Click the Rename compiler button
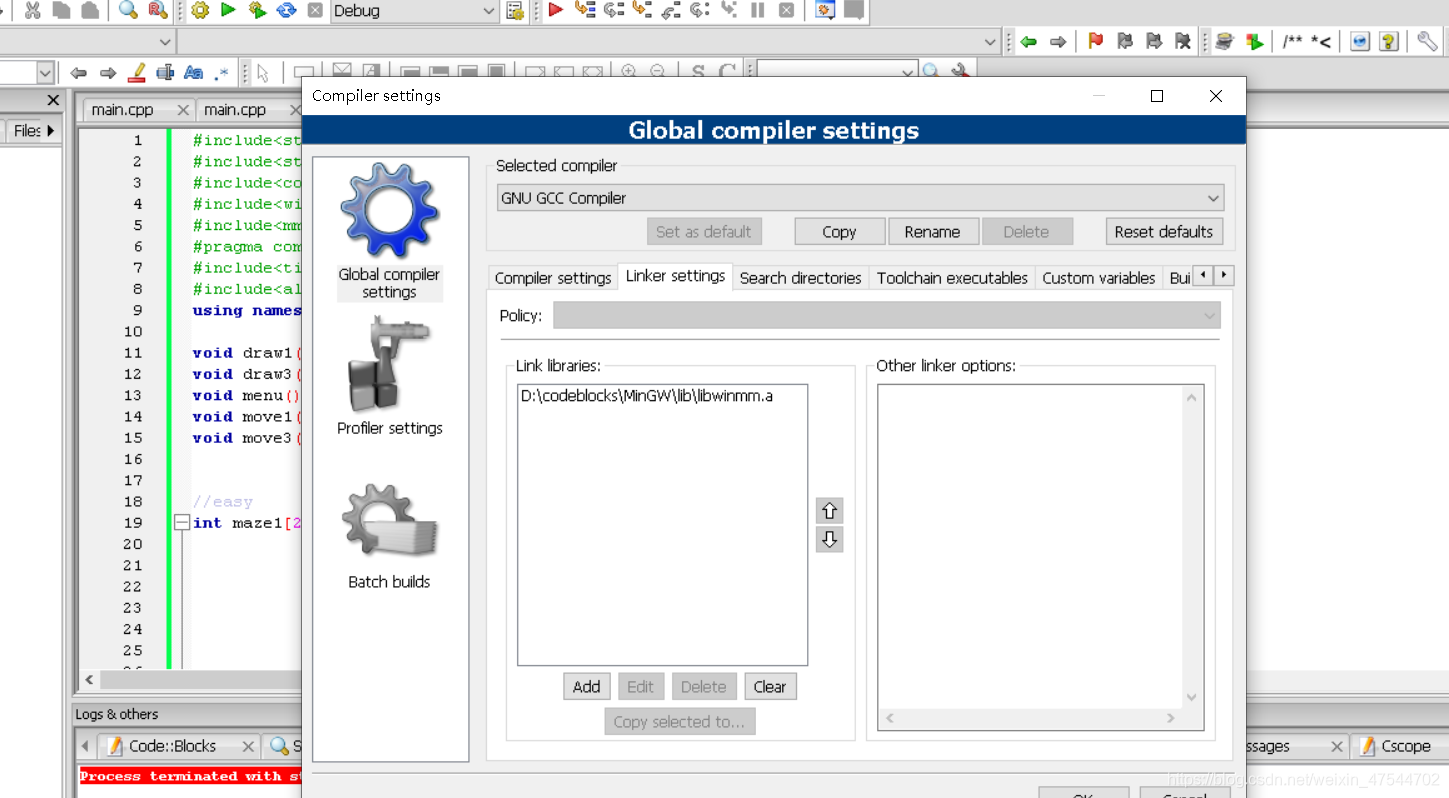This screenshot has width=1449, height=798. [932, 231]
